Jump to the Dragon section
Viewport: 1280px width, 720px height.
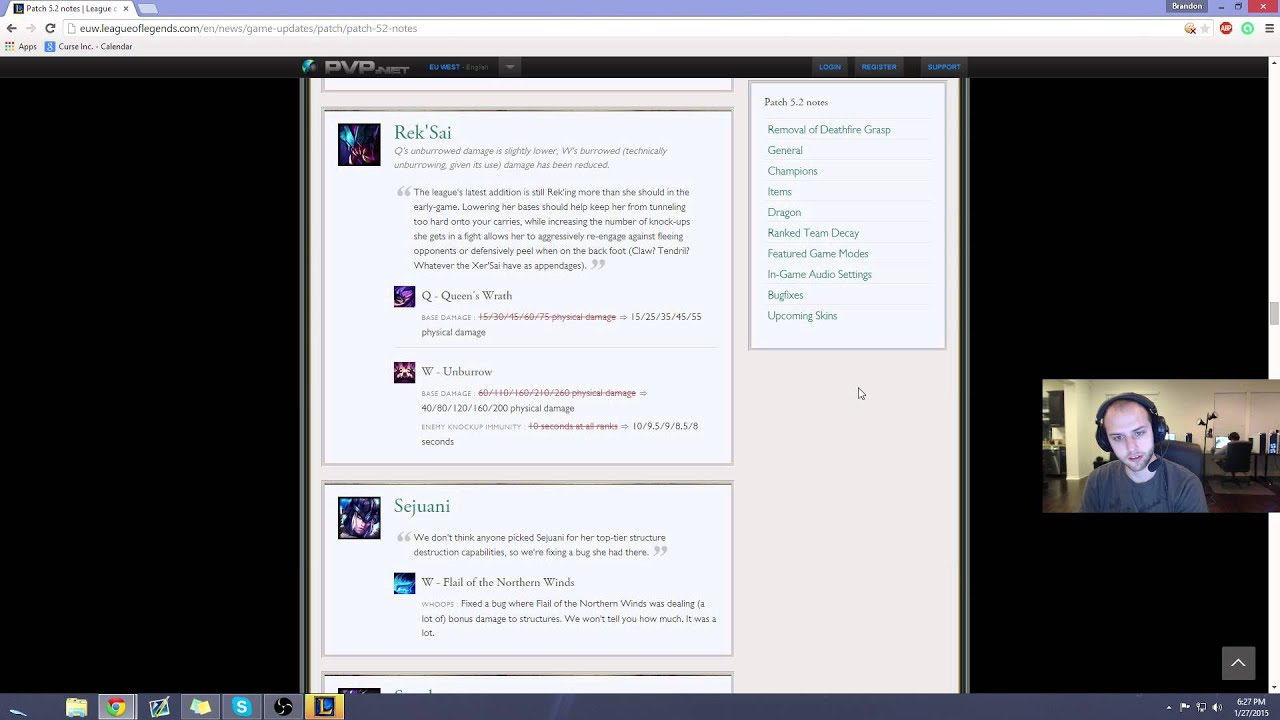point(784,213)
